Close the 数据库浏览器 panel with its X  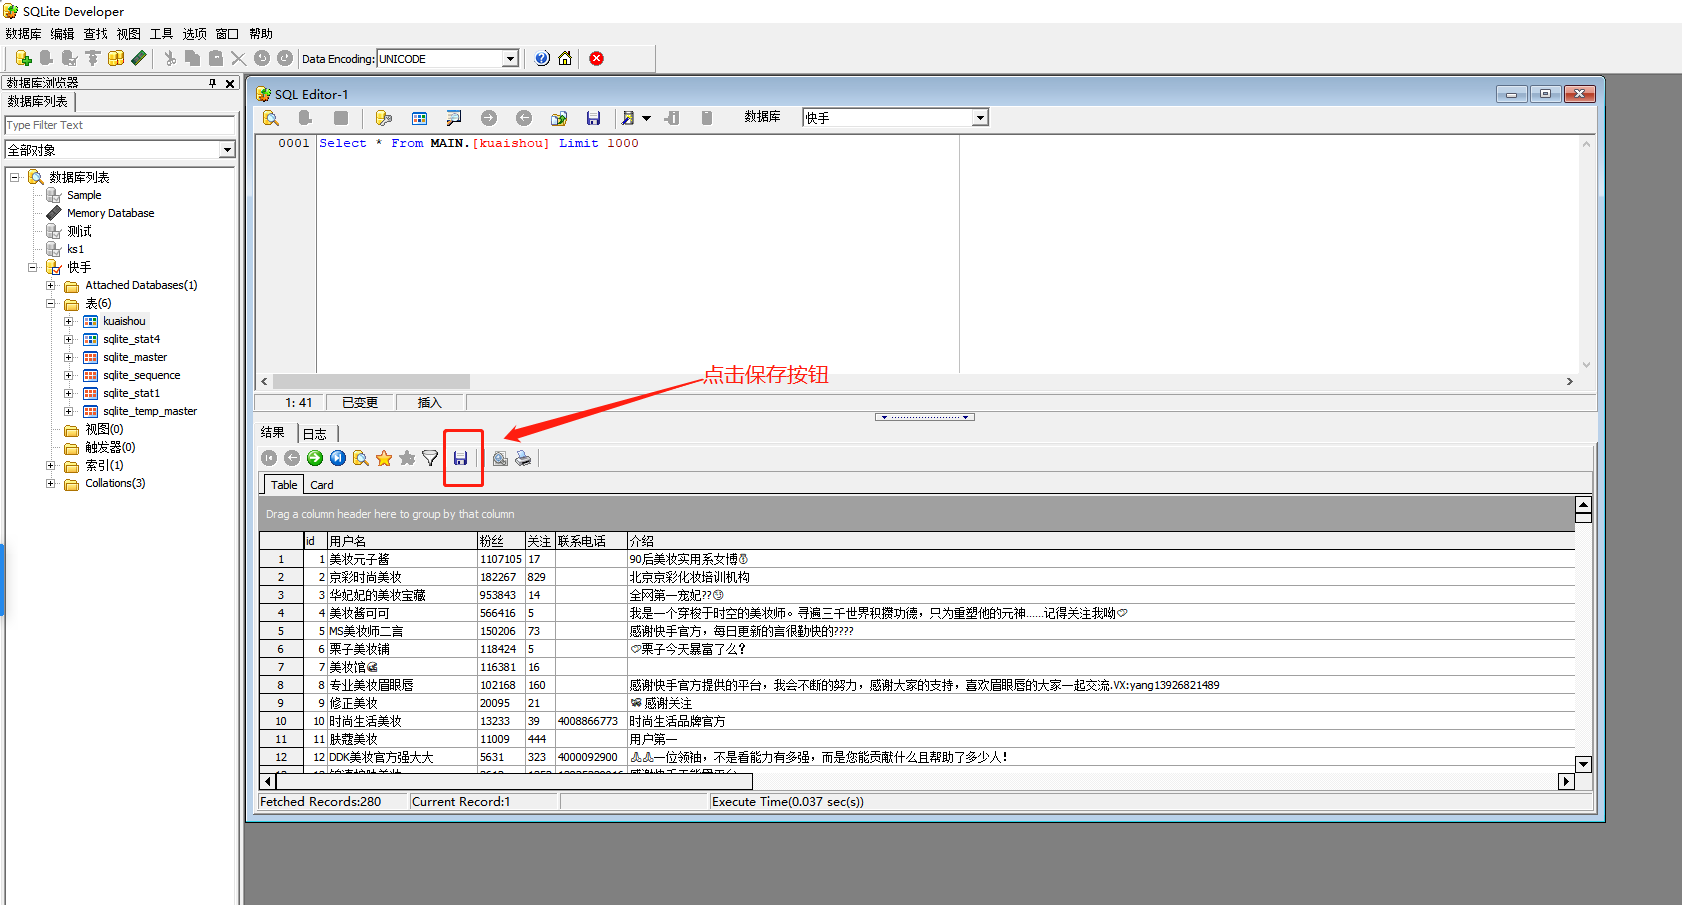pyautogui.click(x=230, y=83)
